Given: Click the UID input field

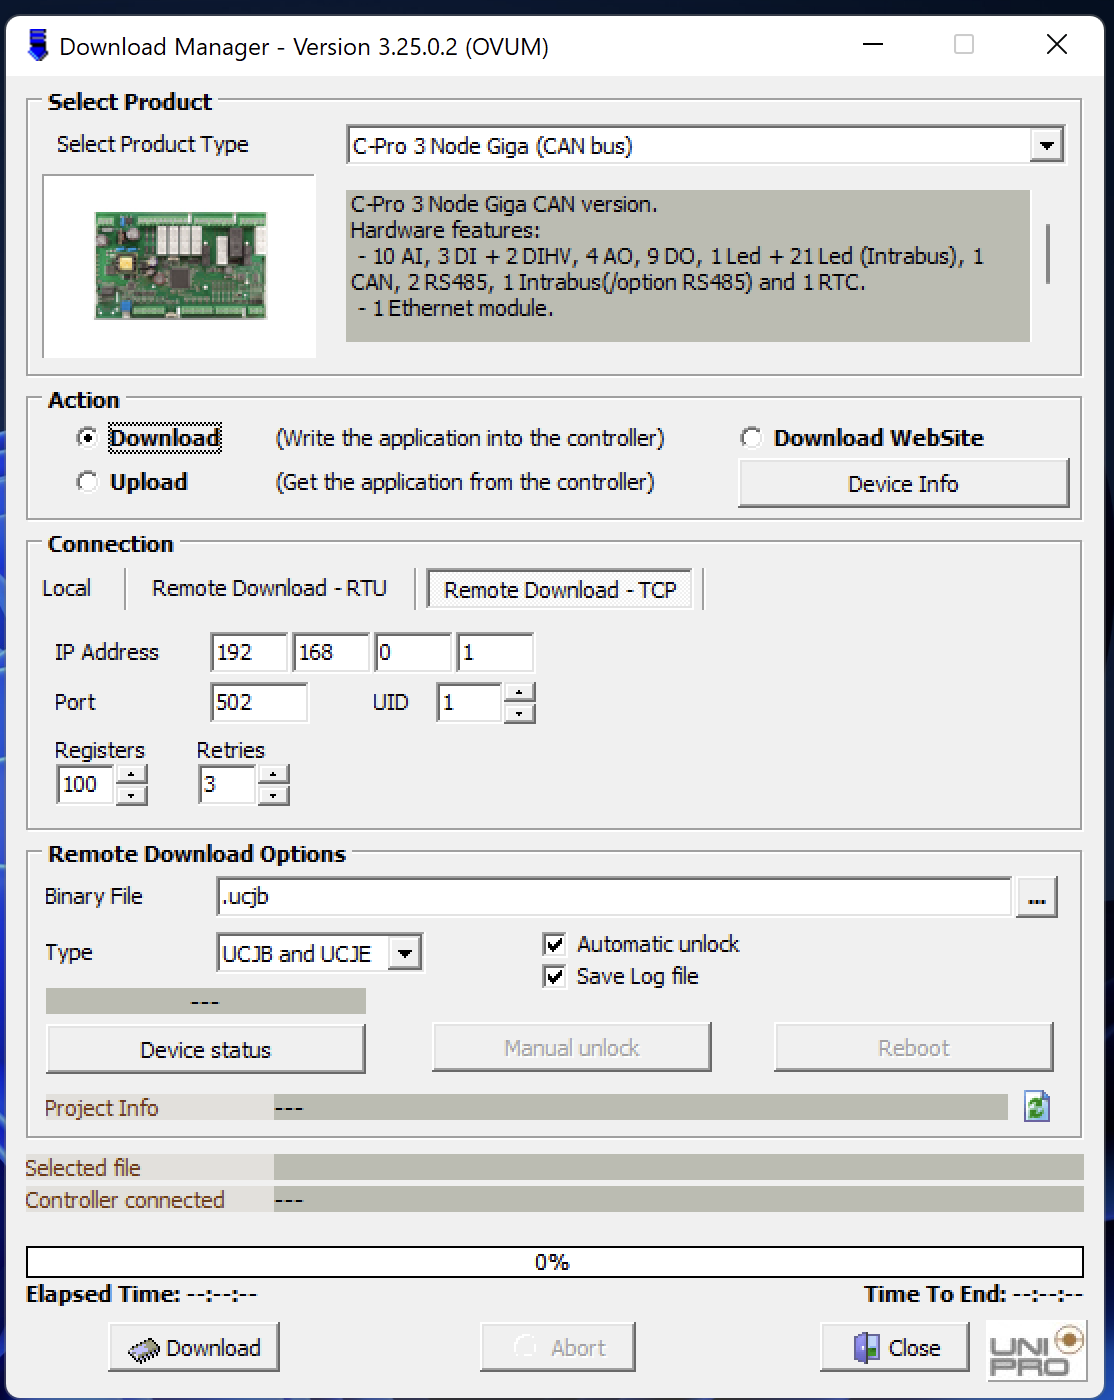Looking at the screenshot, I should 470,702.
